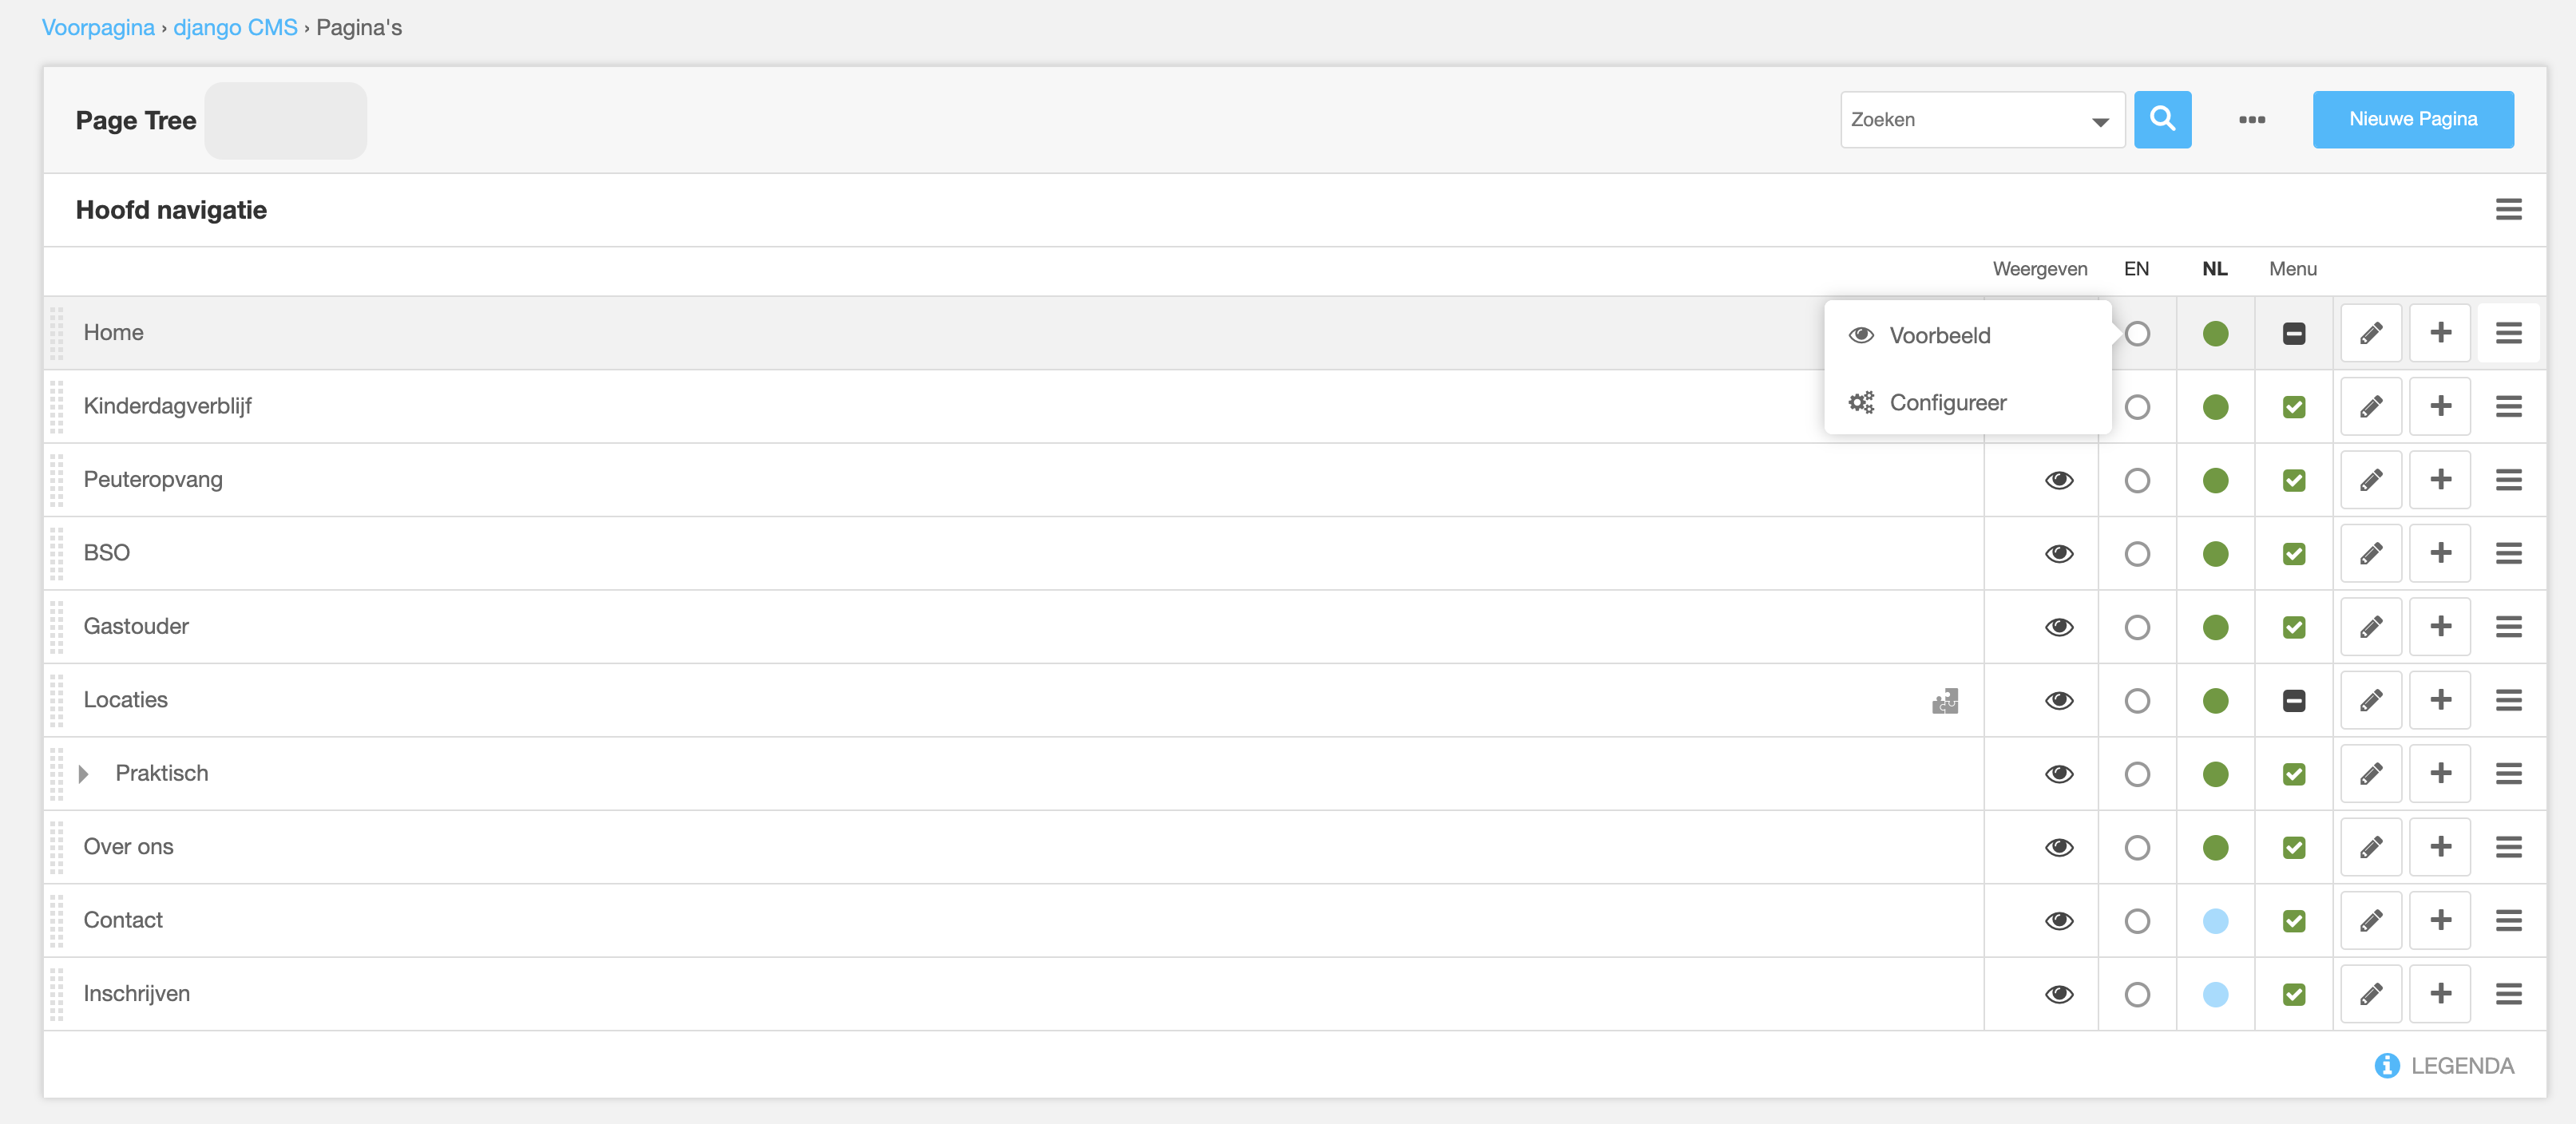Open the hamburger dropdown for Inschrijven row
The image size is (2576, 1124).
[x=2508, y=994]
